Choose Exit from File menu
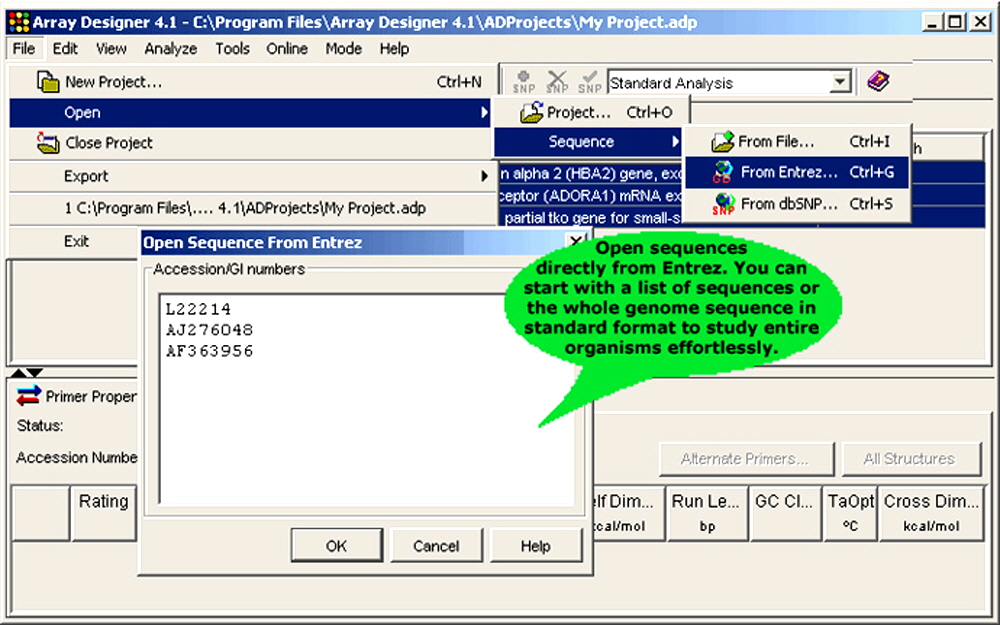Image resolution: width=1000 pixels, height=625 pixels. tap(76, 241)
